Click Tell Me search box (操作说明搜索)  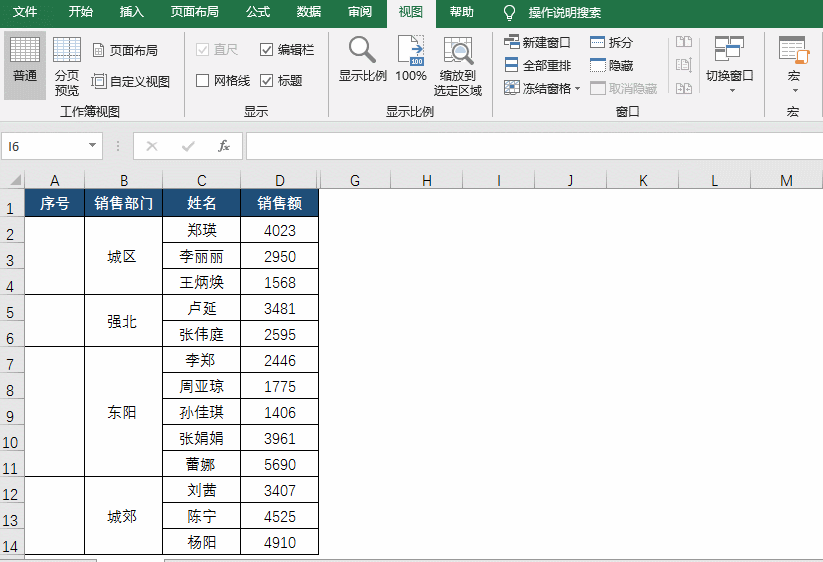click(564, 13)
